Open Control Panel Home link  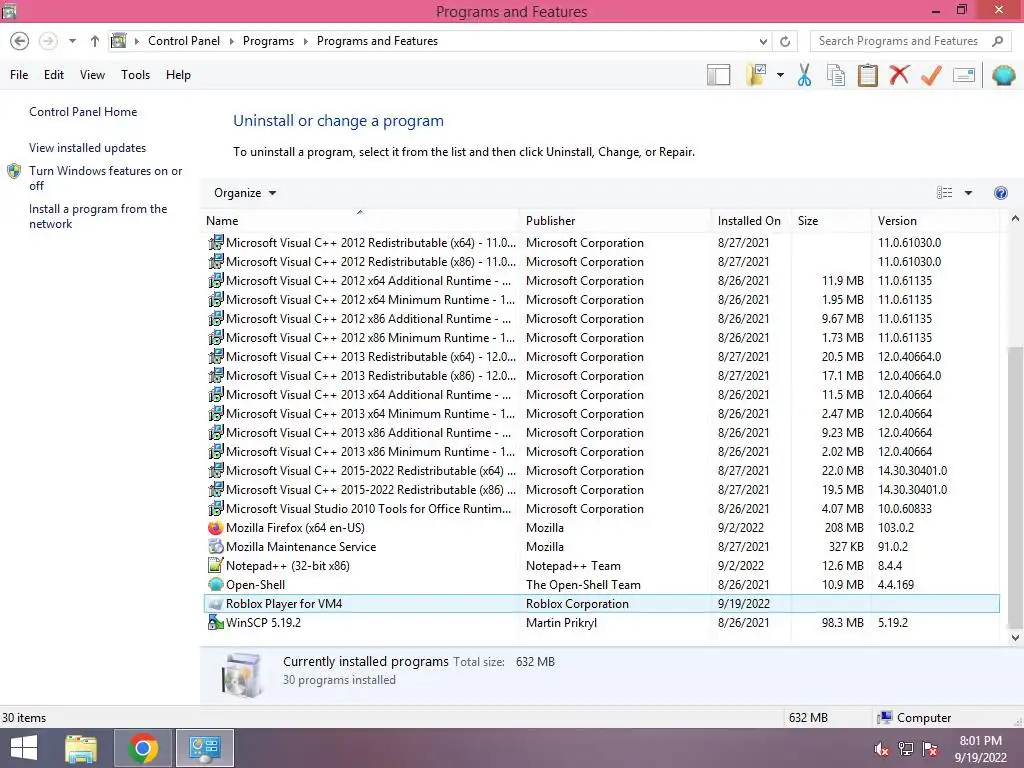coord(83,112)
